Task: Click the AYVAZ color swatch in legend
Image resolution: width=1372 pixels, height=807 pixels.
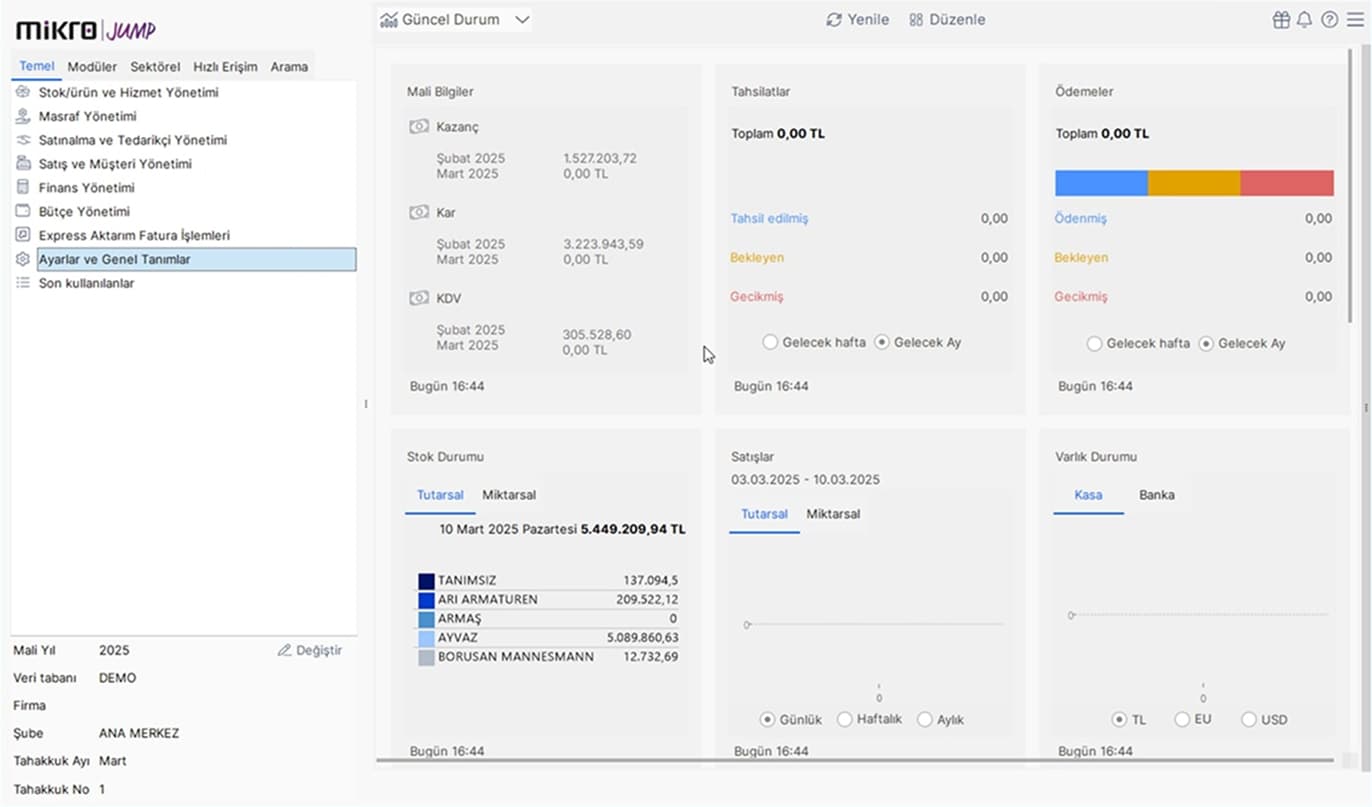Action: tap(427, 638)
